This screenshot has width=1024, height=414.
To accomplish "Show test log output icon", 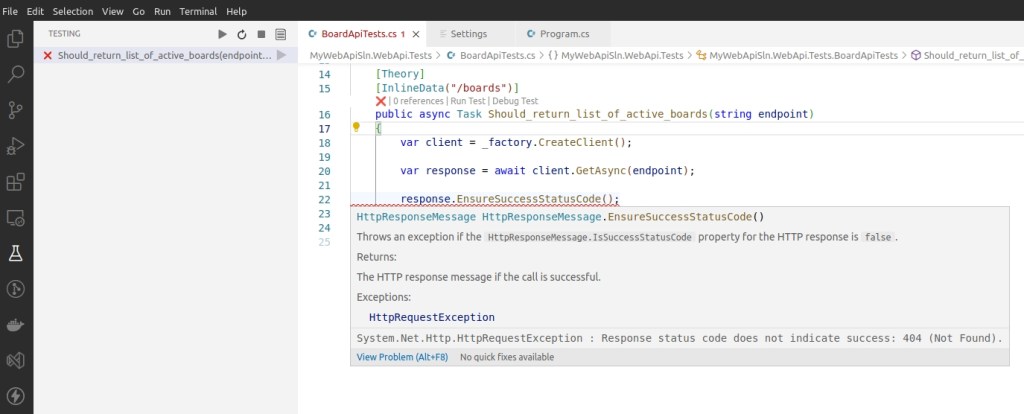I will click(280, 34).
